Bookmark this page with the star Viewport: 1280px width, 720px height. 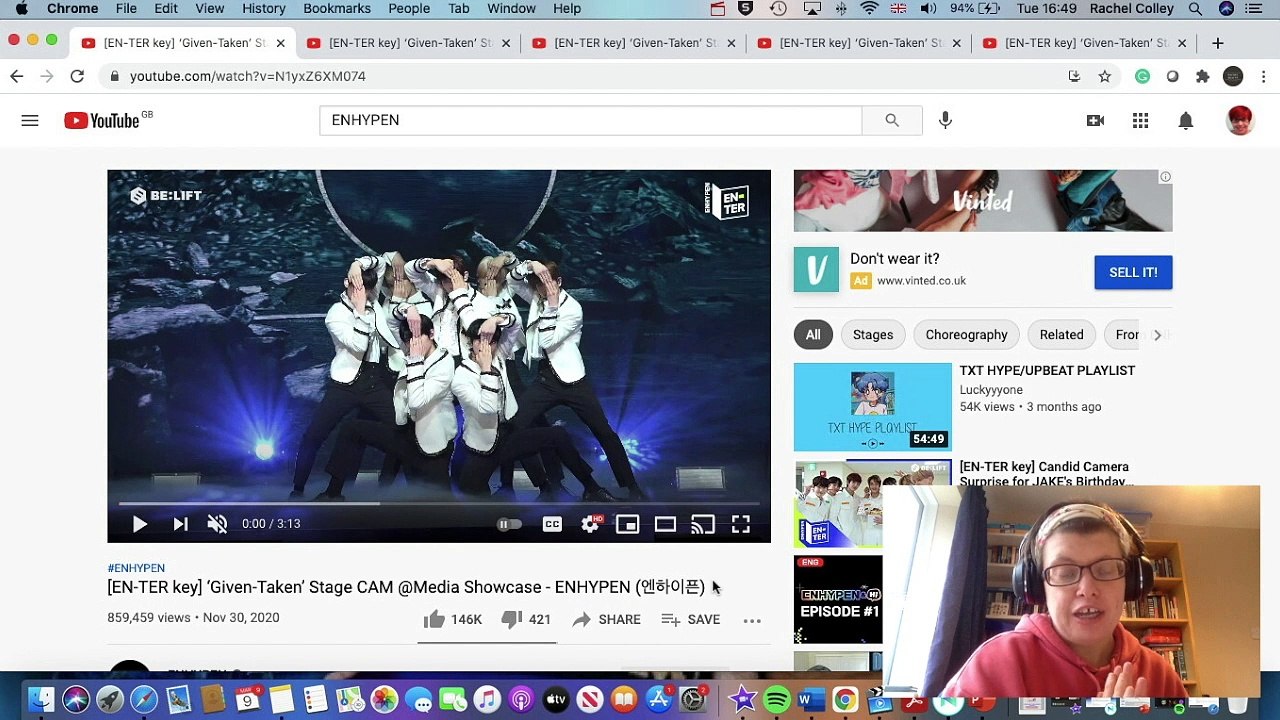[x=1105, y=76]
